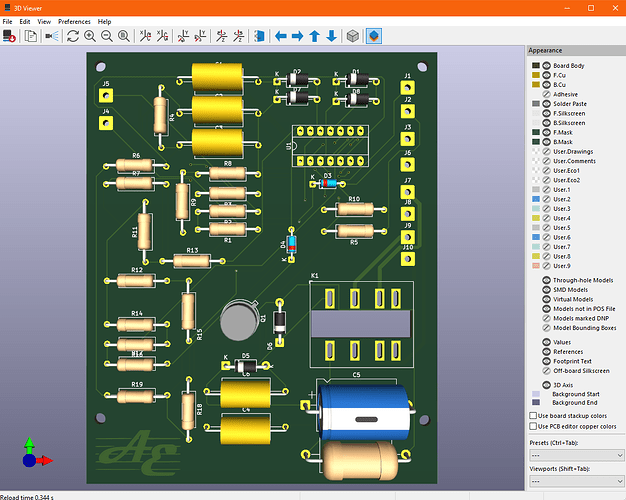The image size is (626, 500).
Task: Toggle raytracing render mode camera icon
Action: [52, 36]
